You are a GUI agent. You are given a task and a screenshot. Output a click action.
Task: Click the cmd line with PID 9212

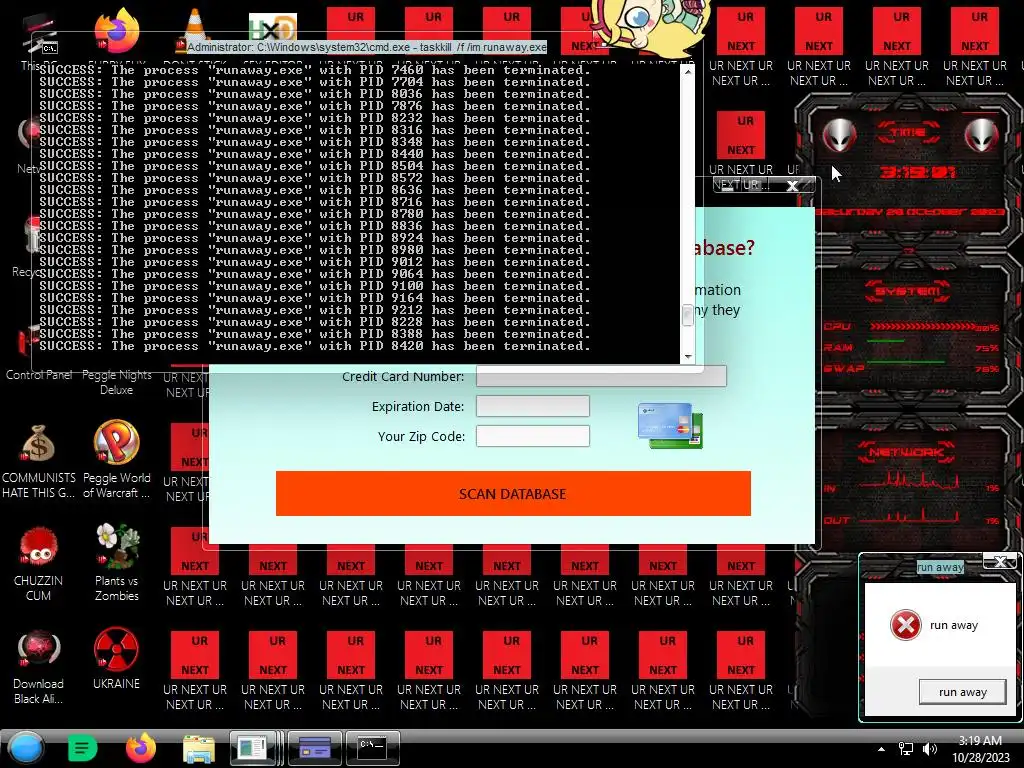tap(314, 310)
